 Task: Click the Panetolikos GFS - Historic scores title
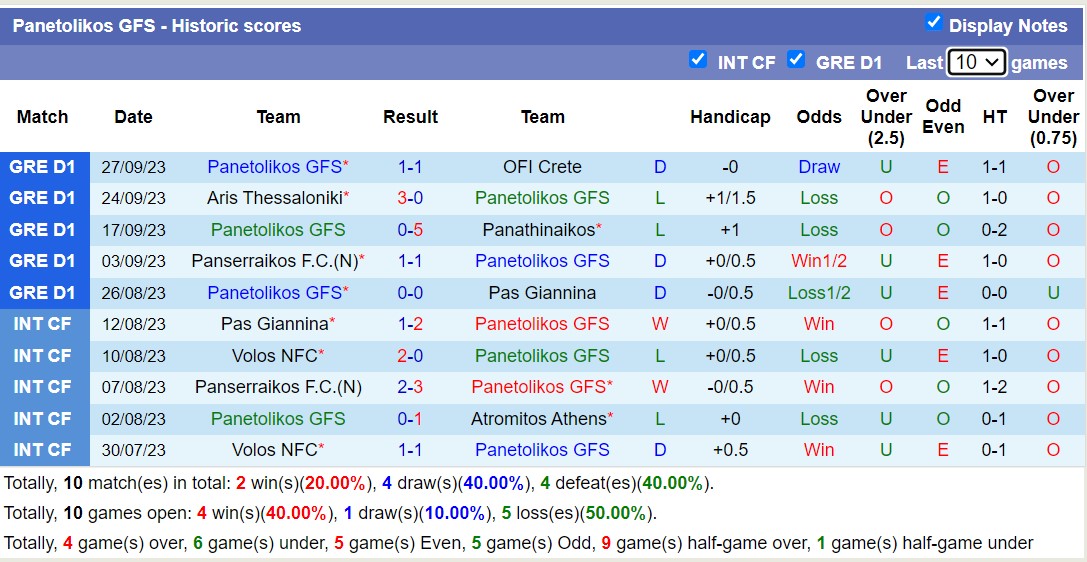(157, 26)
